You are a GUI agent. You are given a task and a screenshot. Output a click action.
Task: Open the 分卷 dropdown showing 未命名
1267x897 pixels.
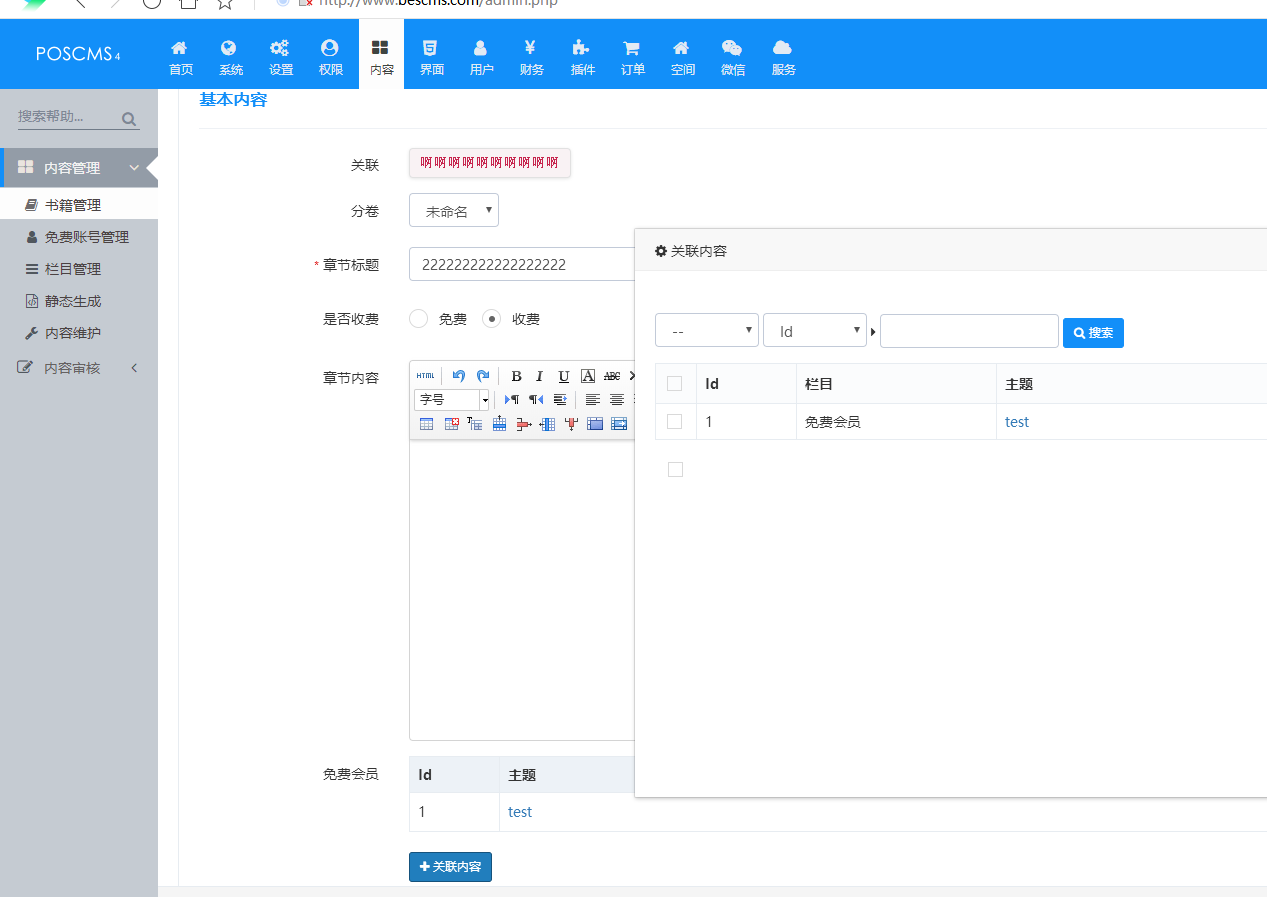(454, 210)
